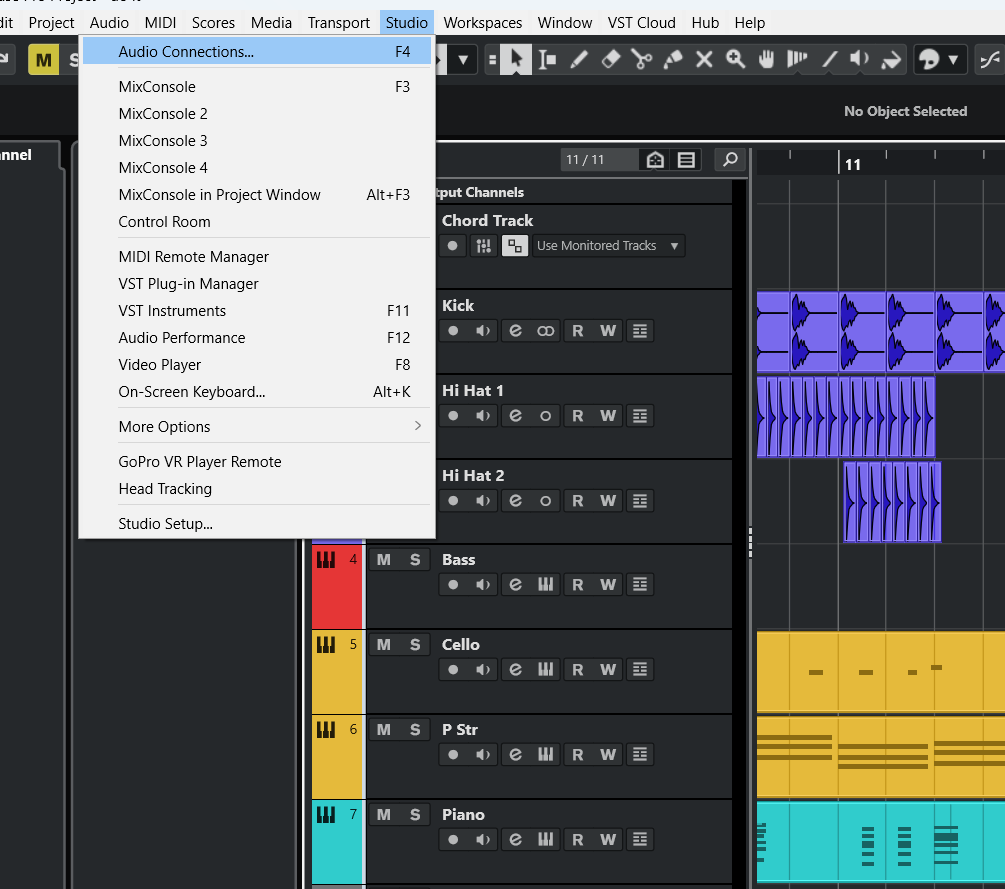Screen dimensions: 1005x889
Task: Select the Erase tool
Action: [610, 60]
